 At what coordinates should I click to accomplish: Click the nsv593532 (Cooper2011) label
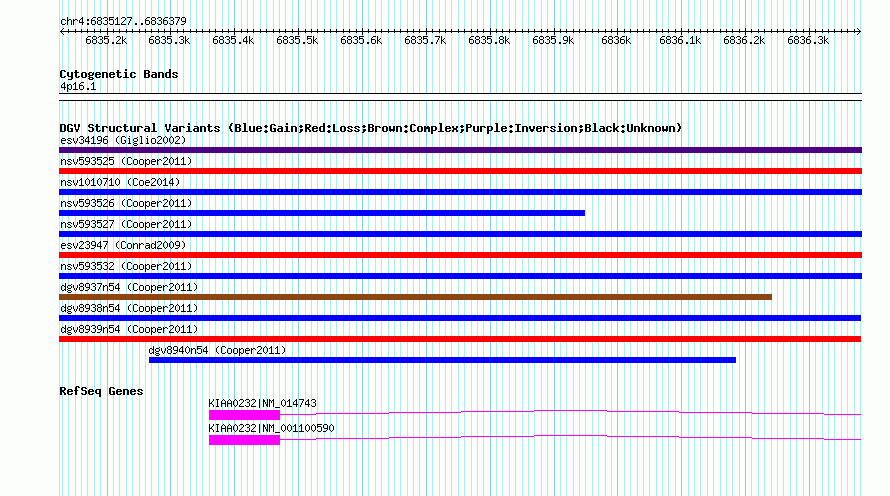126,266
